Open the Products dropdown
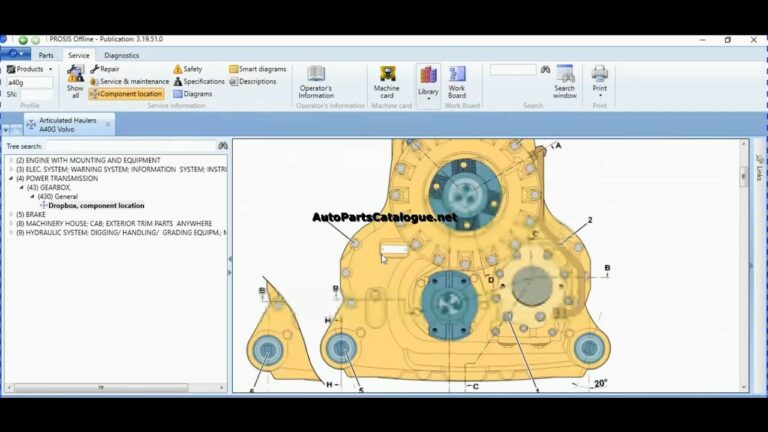Image resolution: width=768 pixels, height=432 pixels. click(x=30, y=69)
